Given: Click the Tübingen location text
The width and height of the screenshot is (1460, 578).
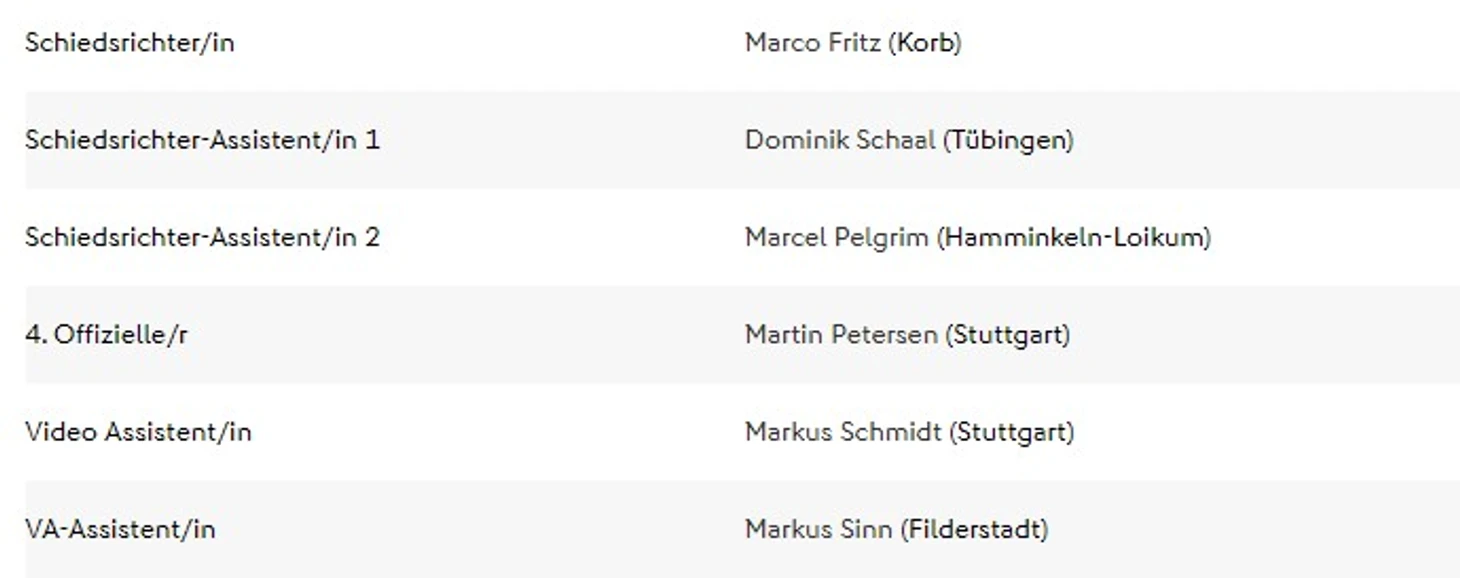Looking at the screenshot, I should [x=1008, y=140].
